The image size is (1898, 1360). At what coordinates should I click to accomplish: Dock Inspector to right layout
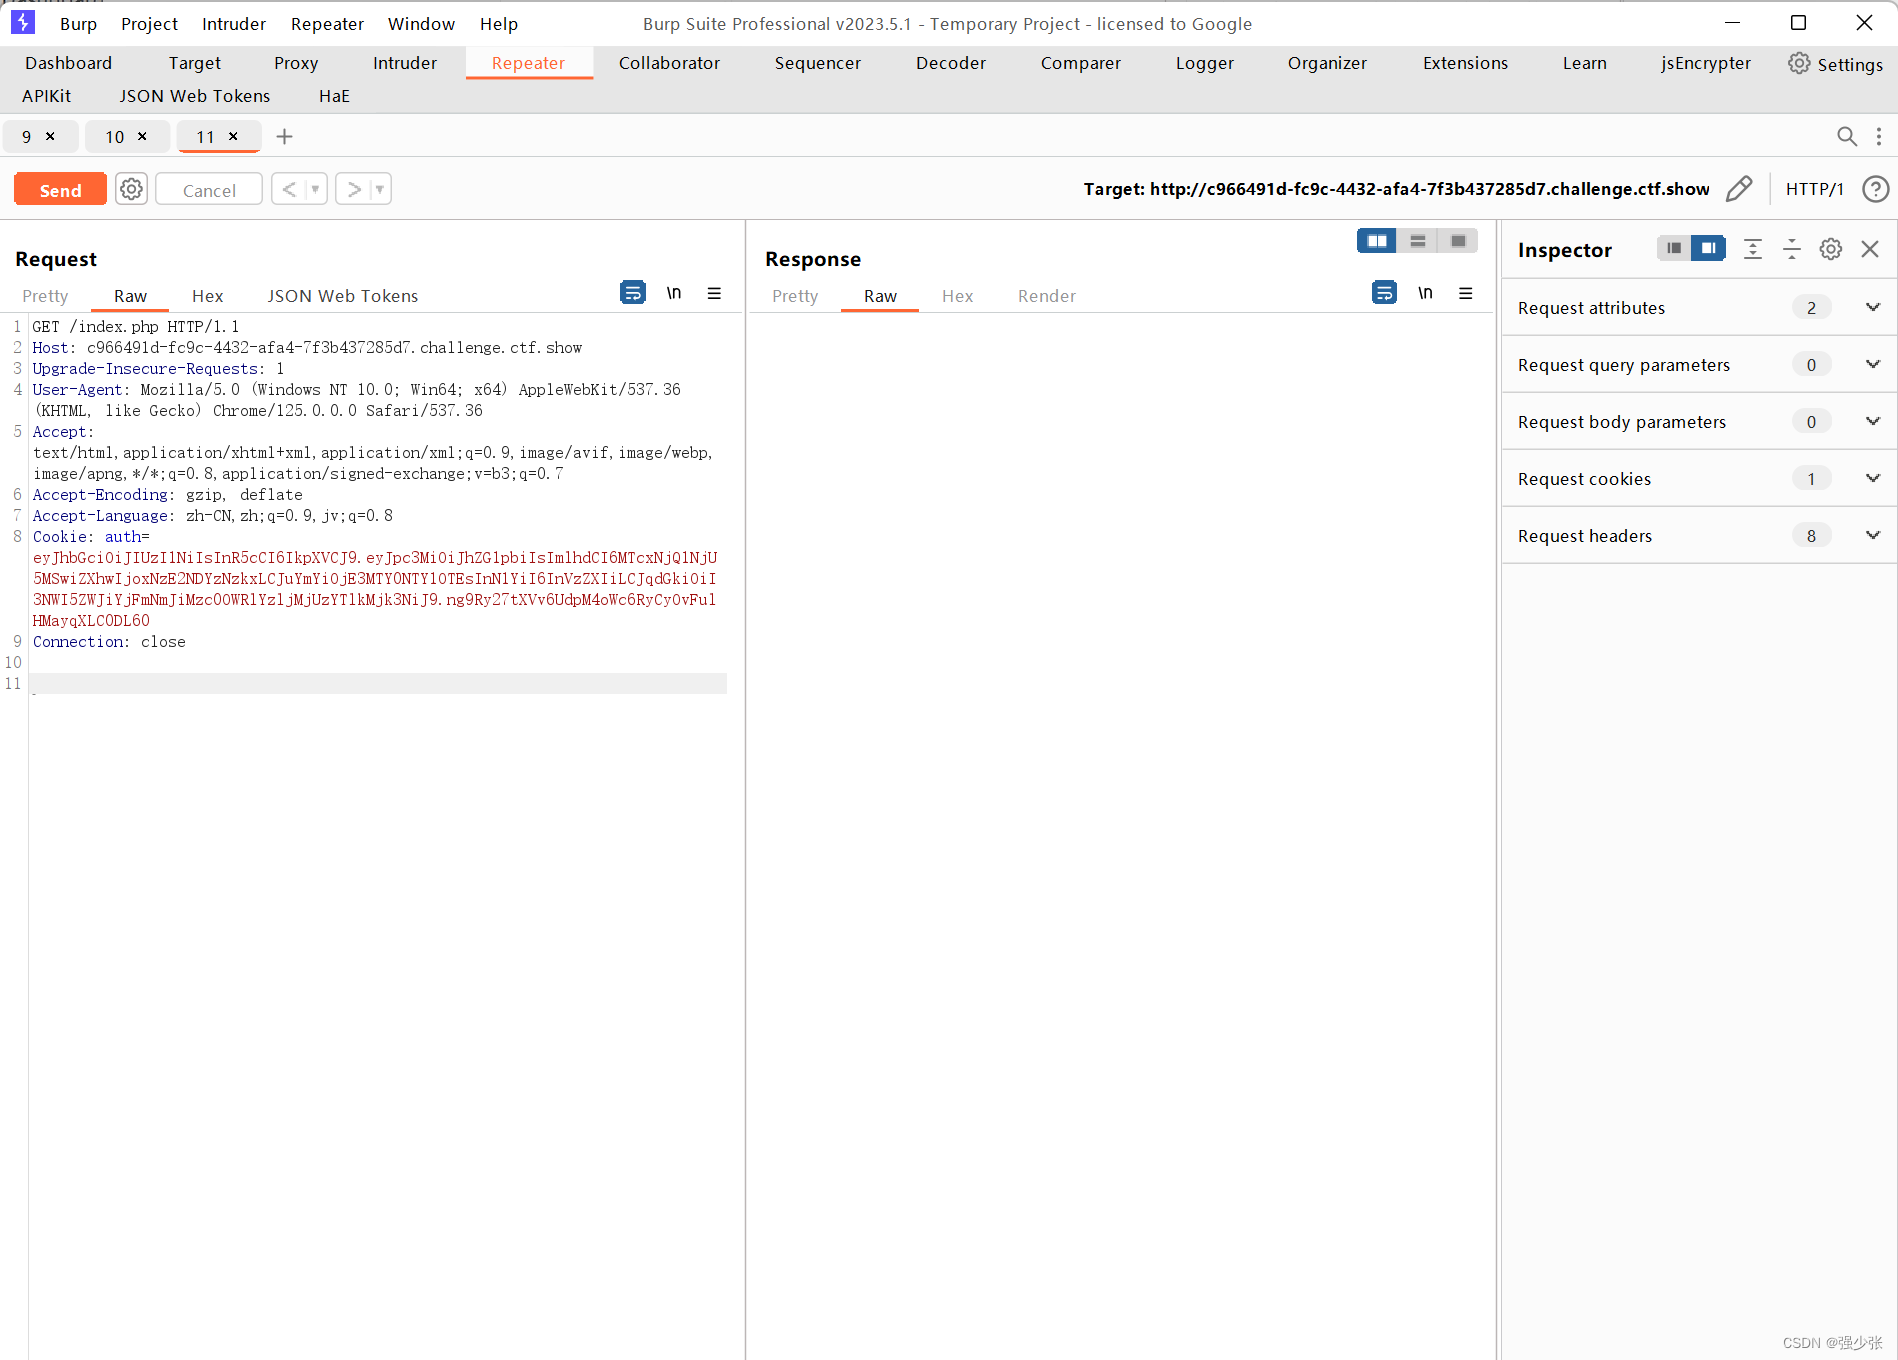point(1708,248)
